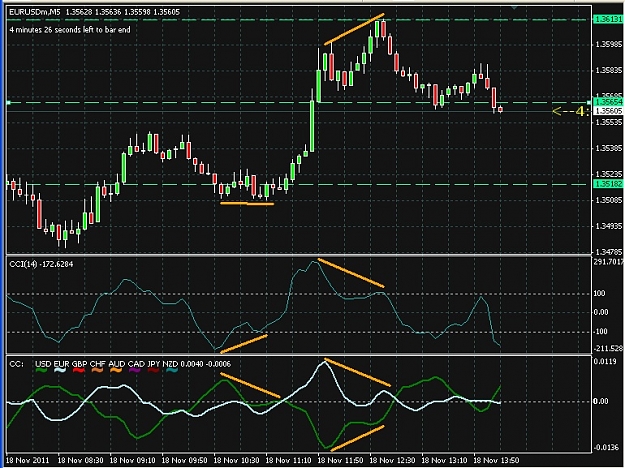Image resolution: width=625 pixels, height=468 pixels.
Task: Click the current price tag 1.35605
Action: (608, 111)
